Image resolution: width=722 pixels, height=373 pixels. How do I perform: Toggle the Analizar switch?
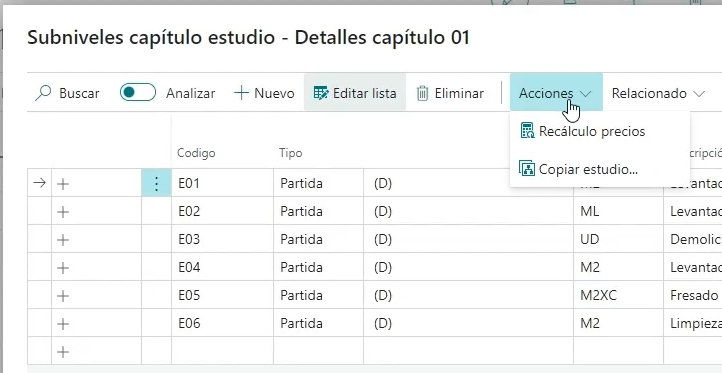(138, 92)
